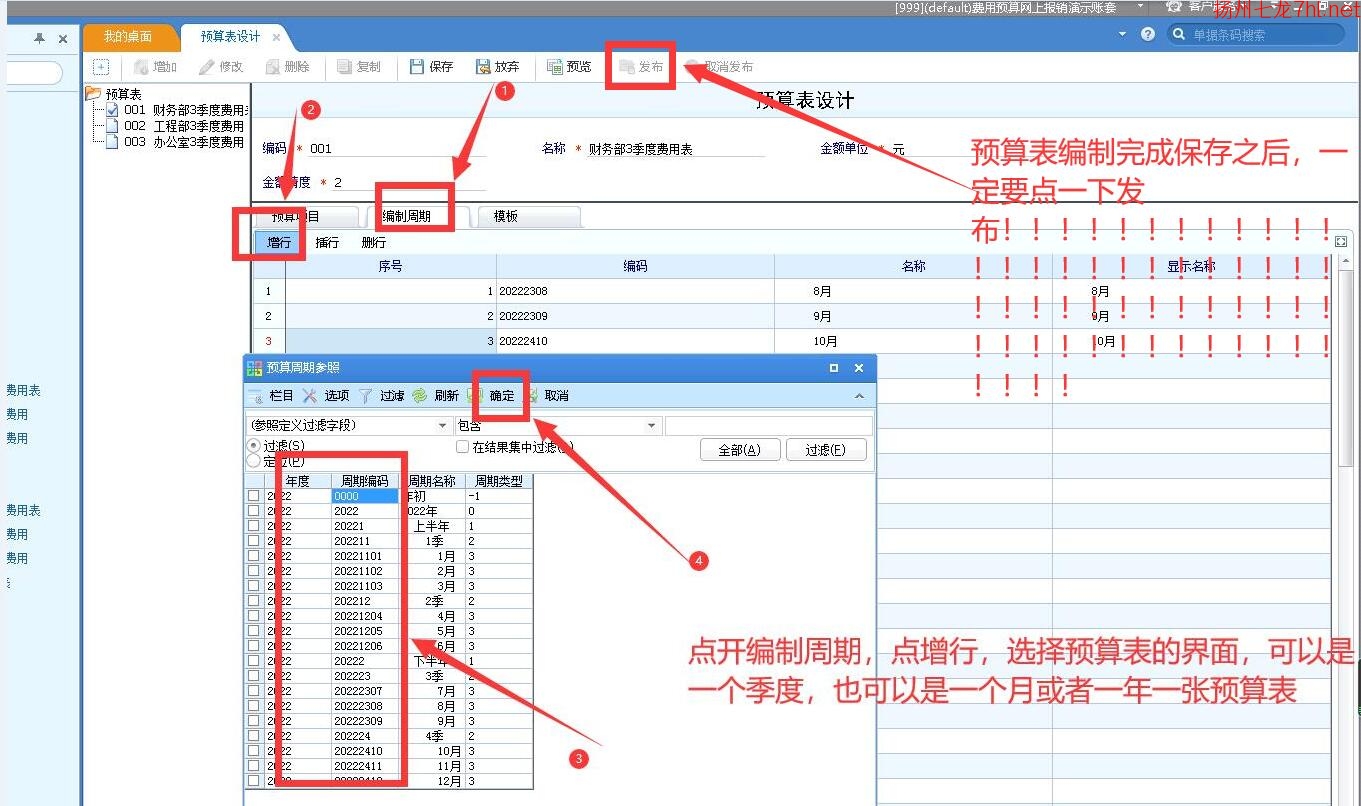The width and height of the screenshot is (1361, 806).
Task: Click the 栏目 columns icon in dialog
Action: 255,396
